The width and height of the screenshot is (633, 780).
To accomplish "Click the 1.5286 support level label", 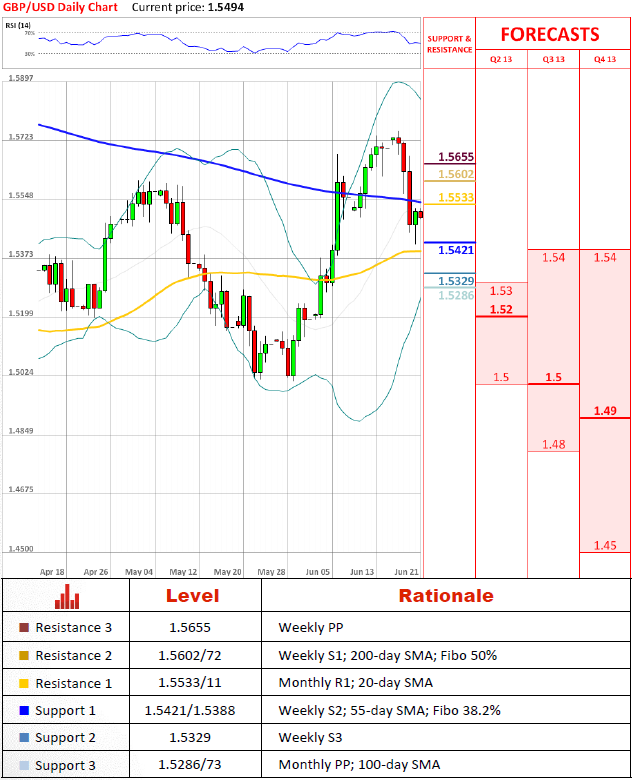I will tap(456, 295).
